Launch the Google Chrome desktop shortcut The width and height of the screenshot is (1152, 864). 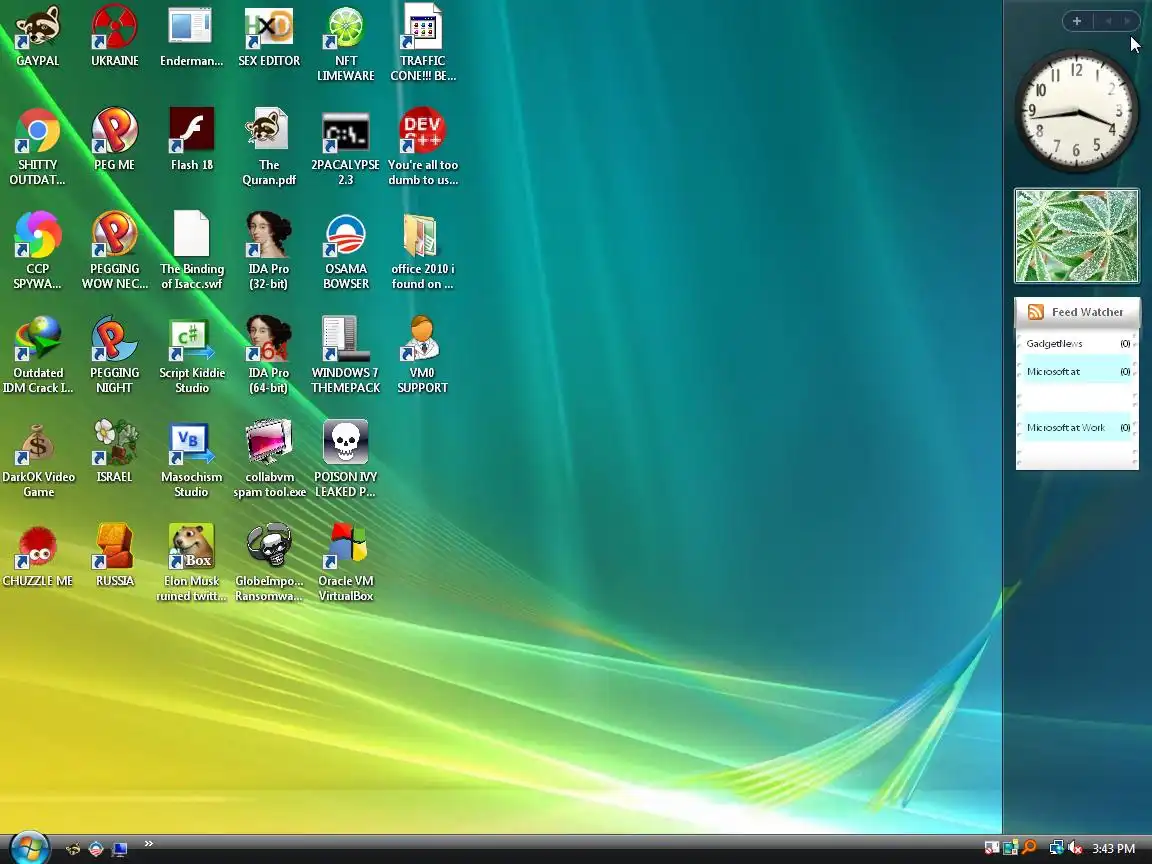tap(37, 147)
